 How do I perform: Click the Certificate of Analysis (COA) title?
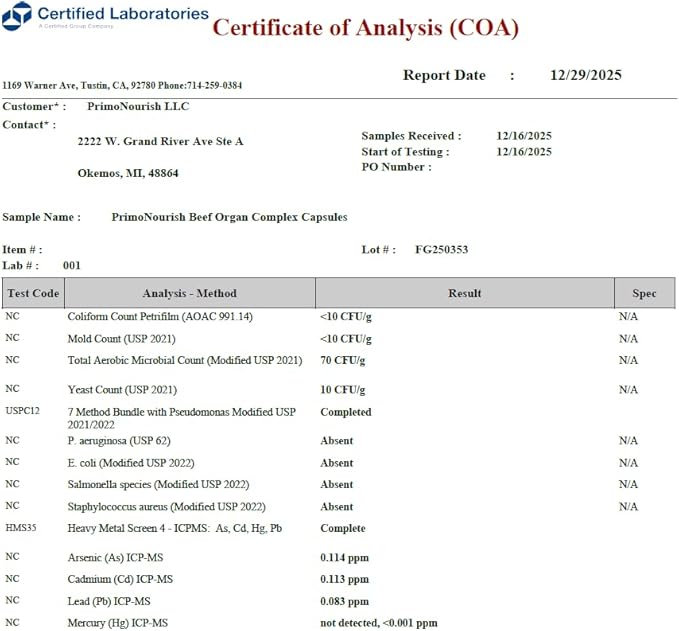tap(365, 28)
